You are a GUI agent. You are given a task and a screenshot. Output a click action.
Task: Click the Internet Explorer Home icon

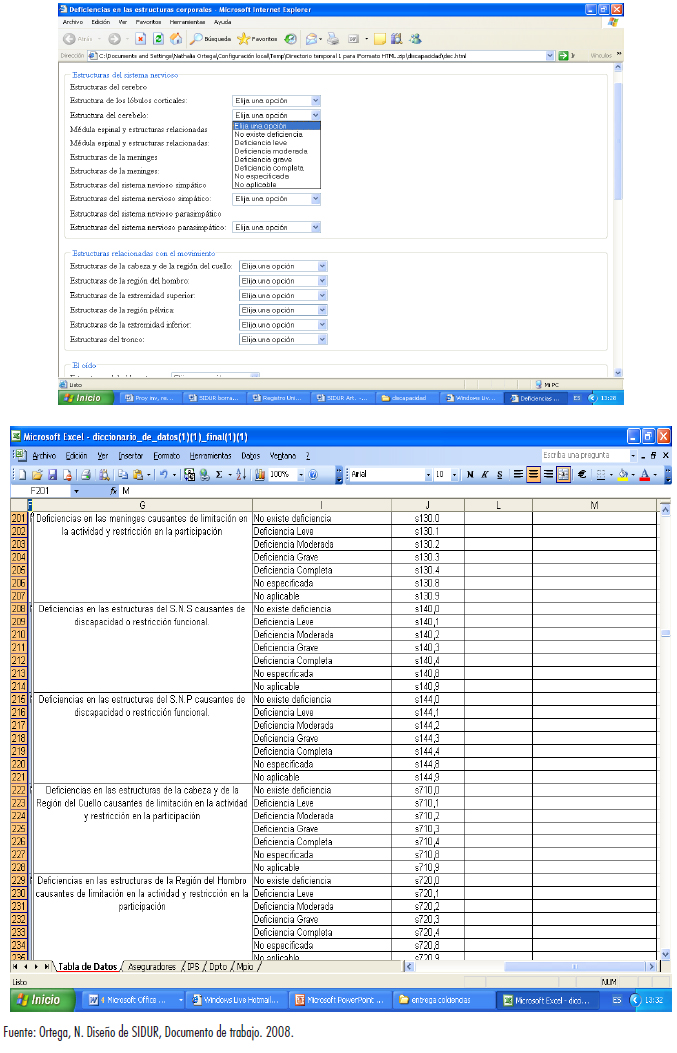tap(176, 39)
